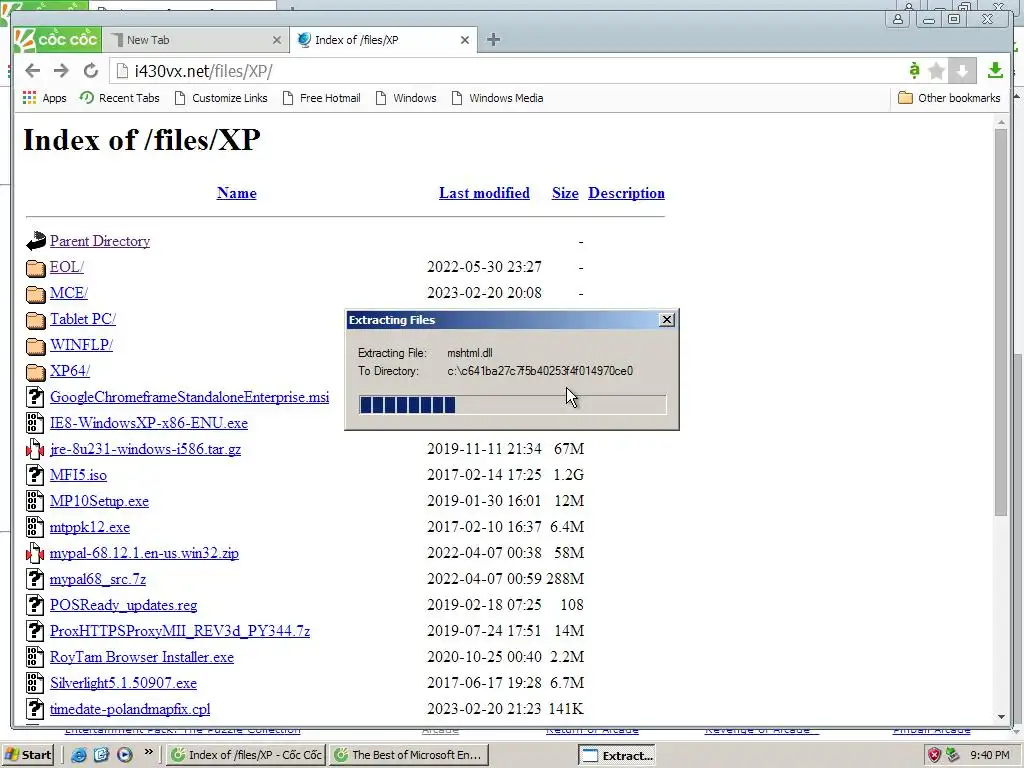
Task: Close the Extracting Files dialog
Action: [x=667, y=319]
